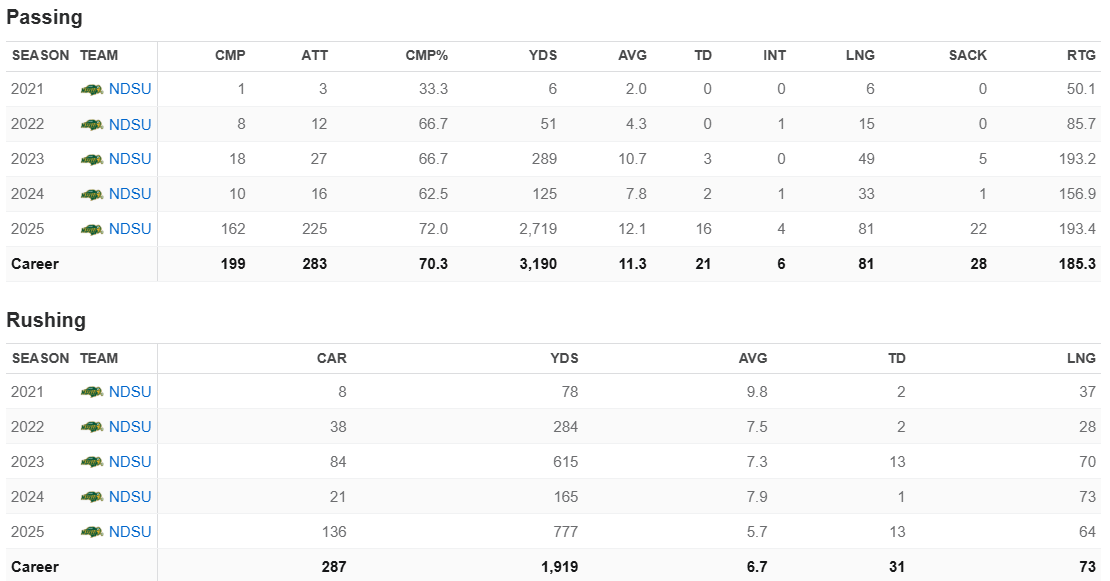Click the NDSU logo in 2022 rushing row
Screen dimensions: 1110x581
[x=92, y=427]
